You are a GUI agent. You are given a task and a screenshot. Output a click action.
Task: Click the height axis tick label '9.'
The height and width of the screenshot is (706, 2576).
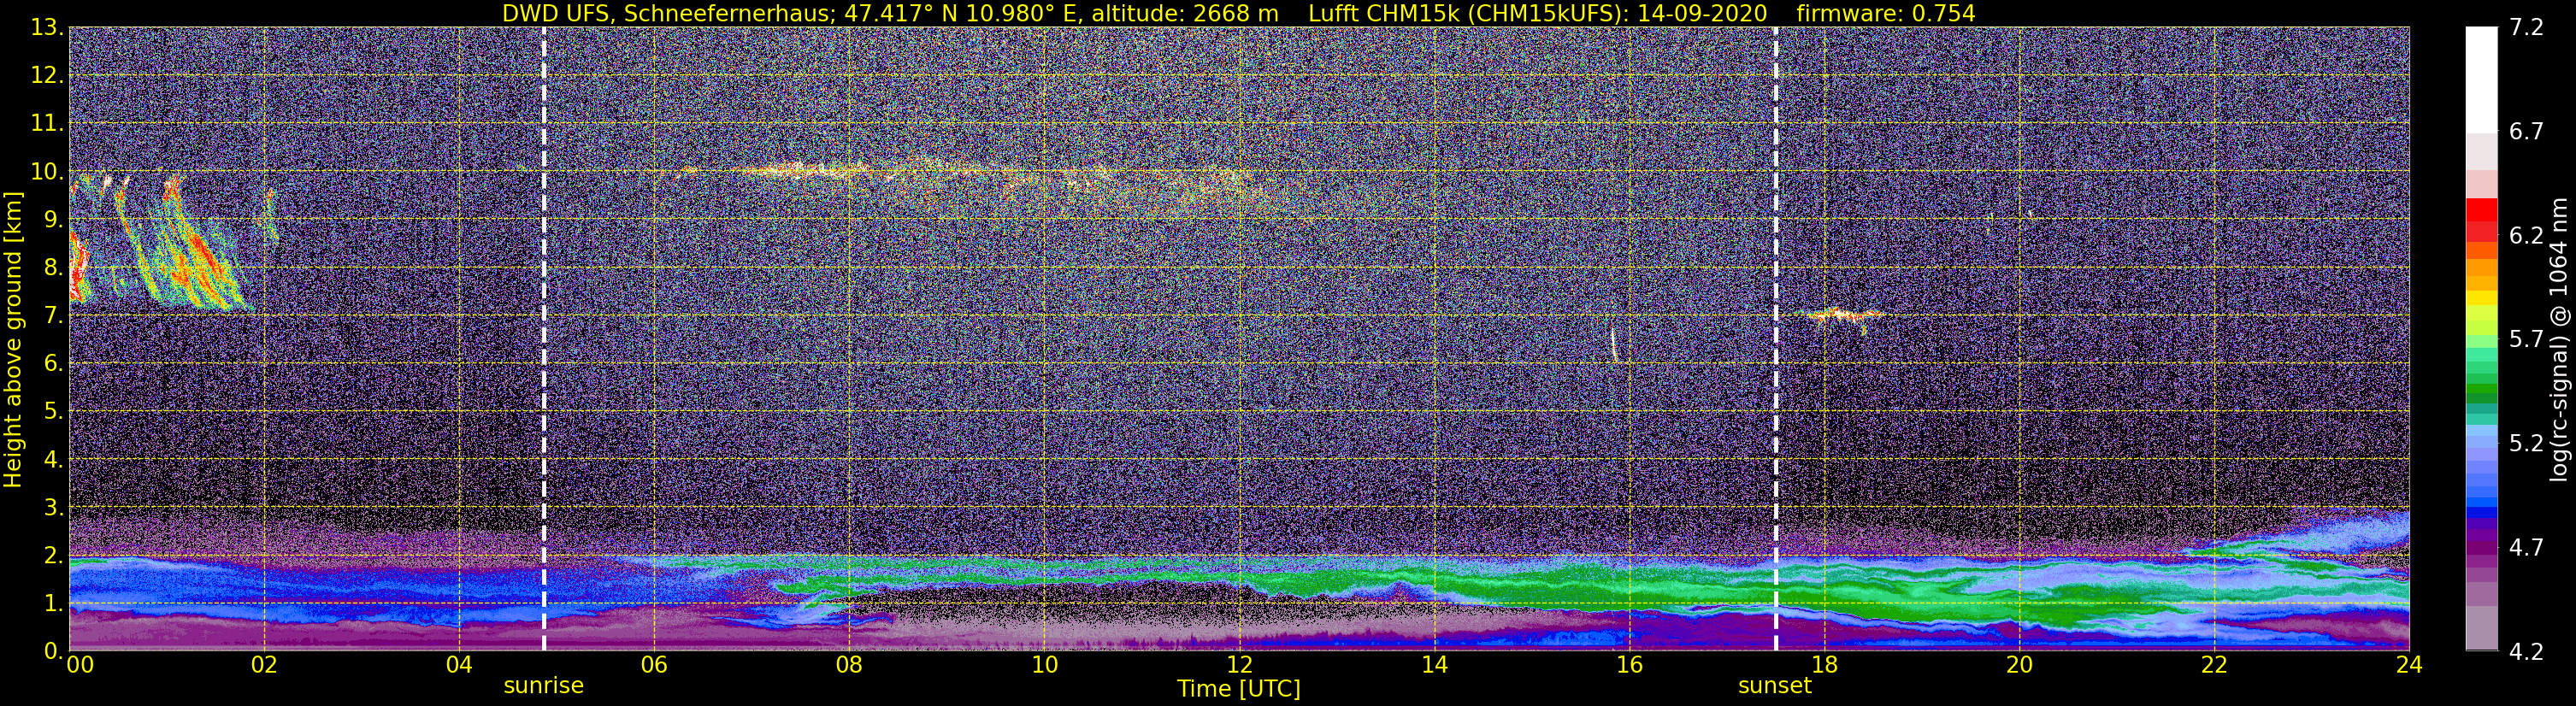point(53,219)
